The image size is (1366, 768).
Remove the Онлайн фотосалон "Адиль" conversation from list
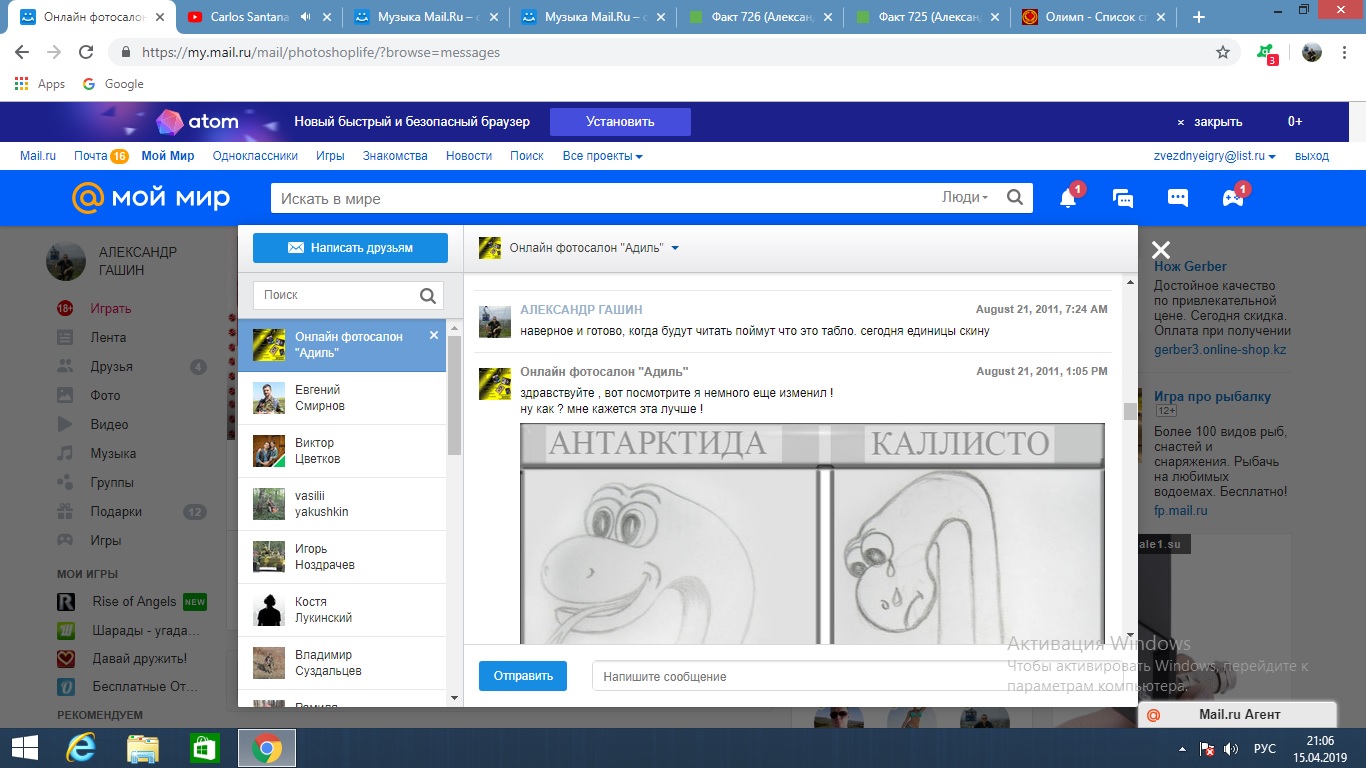coord(434,336)
